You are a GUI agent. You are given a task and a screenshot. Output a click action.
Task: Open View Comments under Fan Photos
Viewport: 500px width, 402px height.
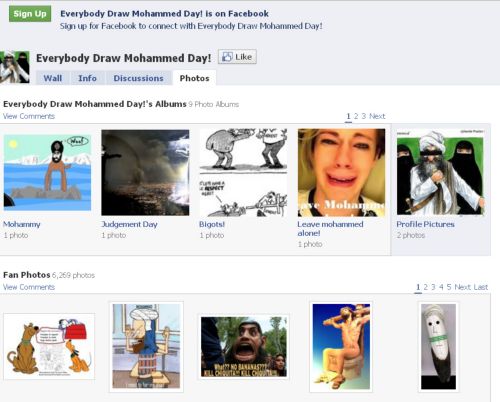(x=29, y=287)
